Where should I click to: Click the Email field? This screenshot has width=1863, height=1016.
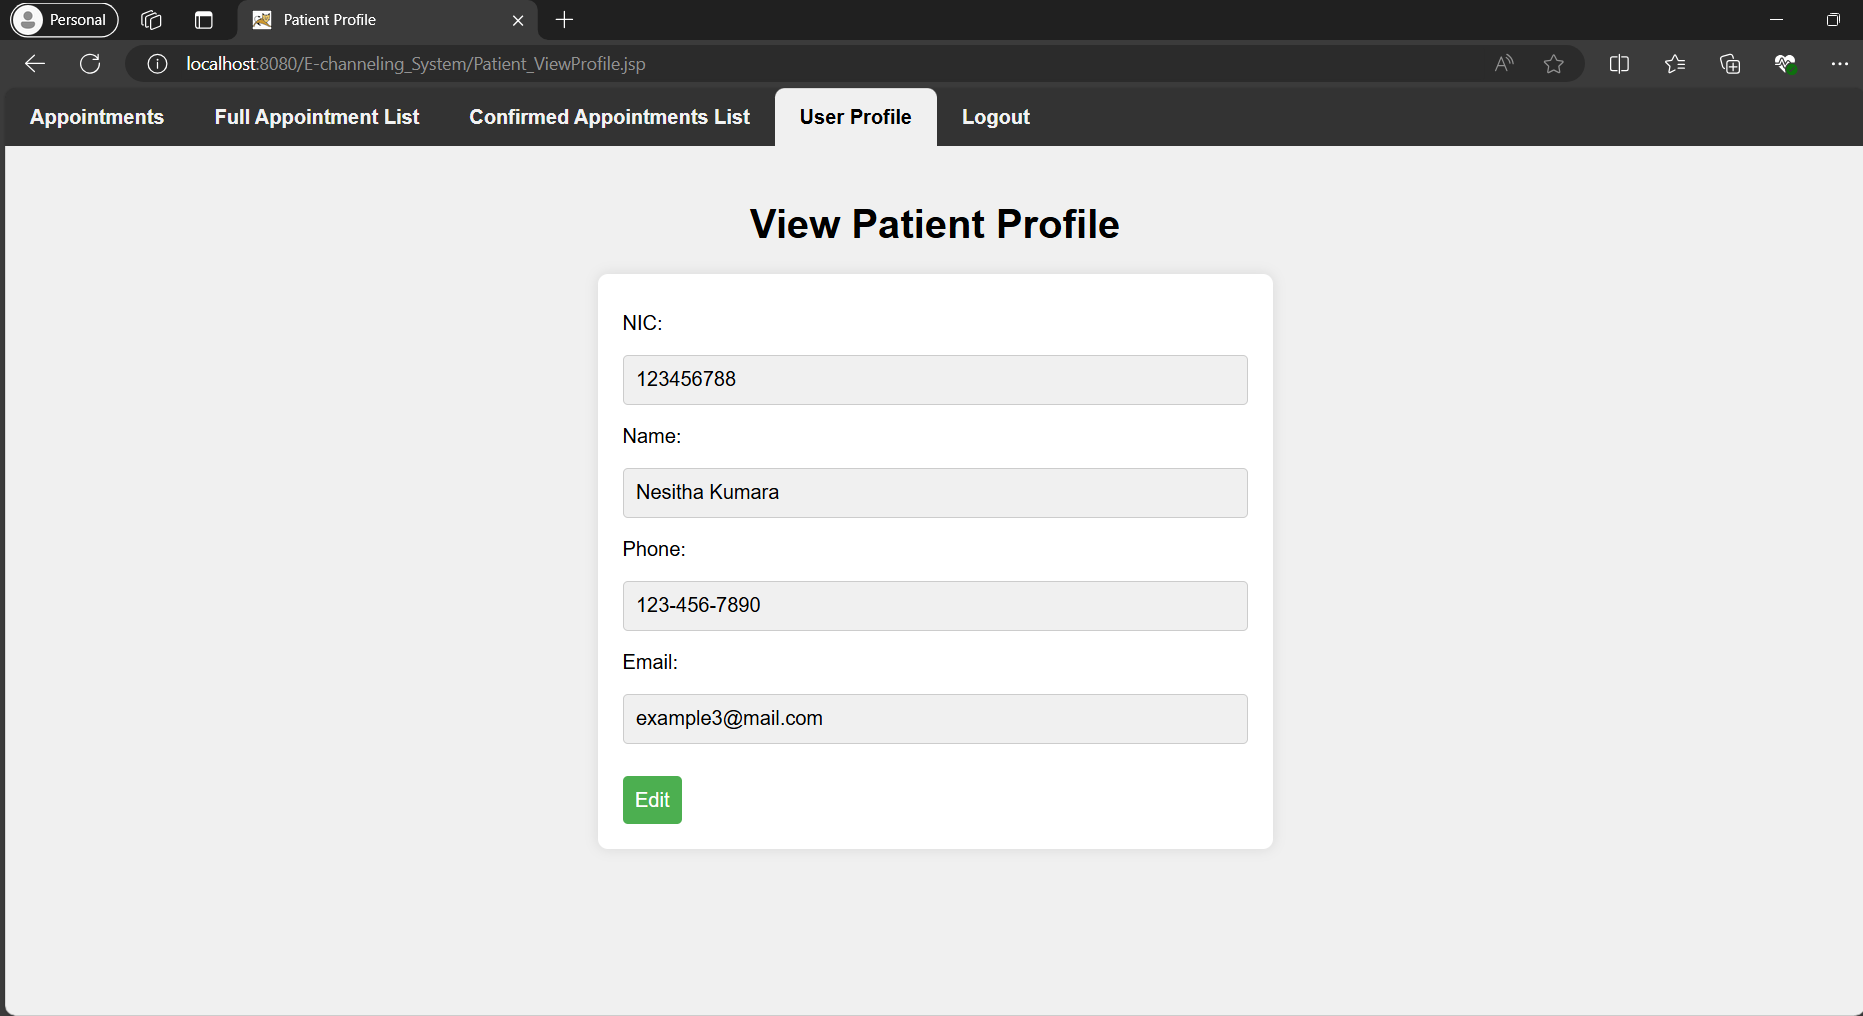[x=934, y=719]
